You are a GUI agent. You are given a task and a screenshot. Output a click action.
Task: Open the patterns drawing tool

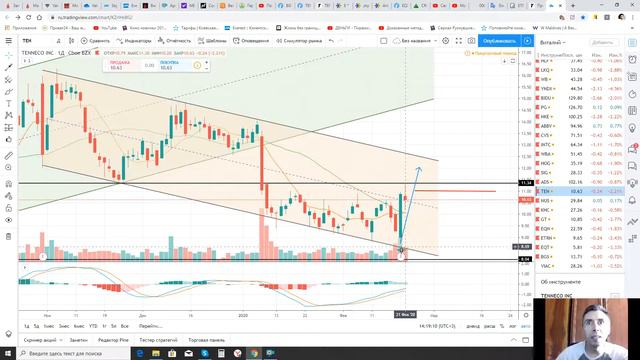(x=9, y=116)
